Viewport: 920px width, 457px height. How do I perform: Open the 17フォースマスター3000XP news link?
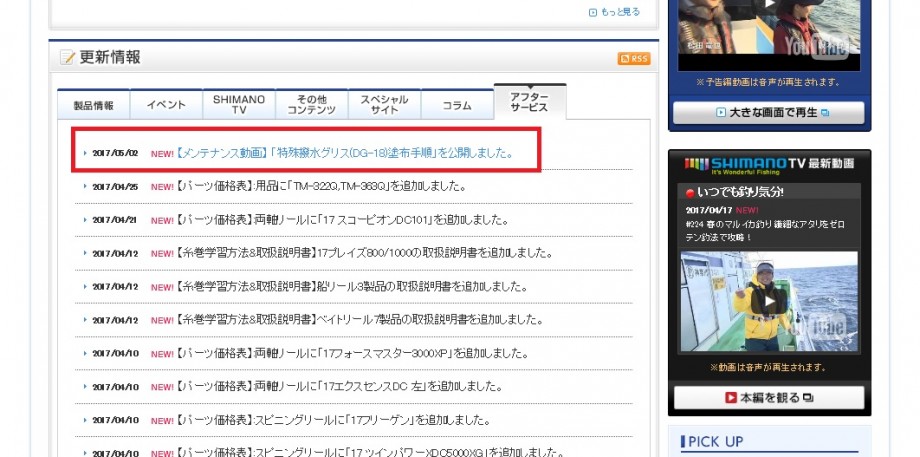352,354
